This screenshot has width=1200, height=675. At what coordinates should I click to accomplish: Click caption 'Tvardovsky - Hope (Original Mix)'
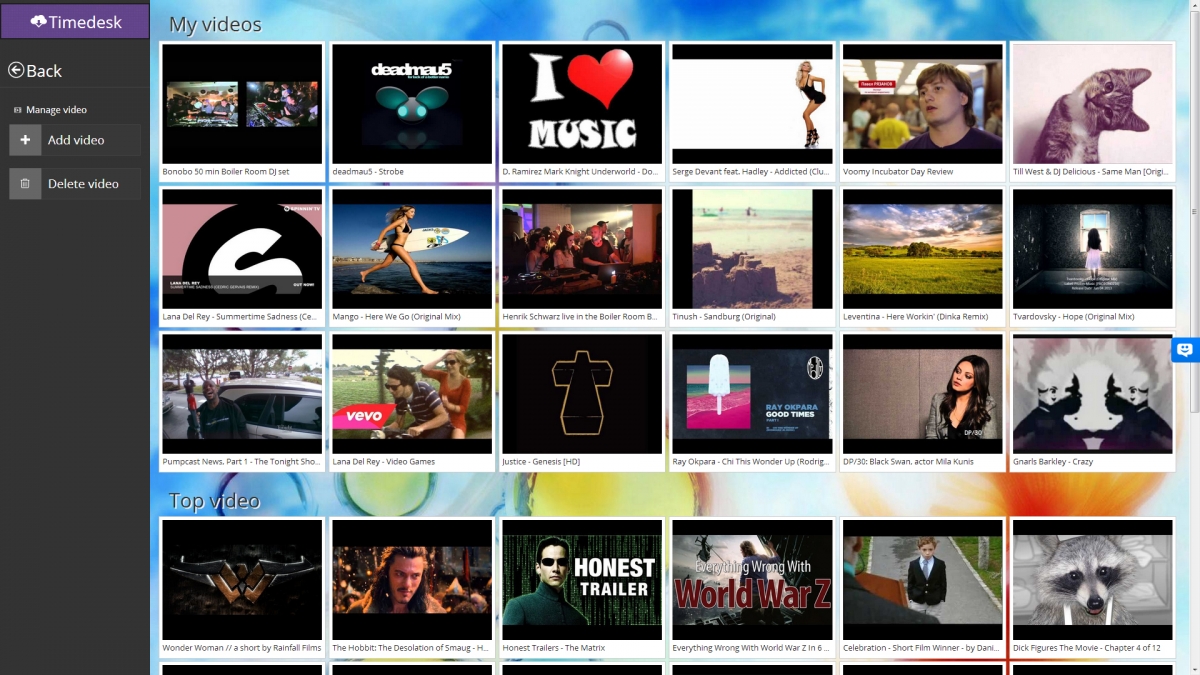[x=1073, y=317]
